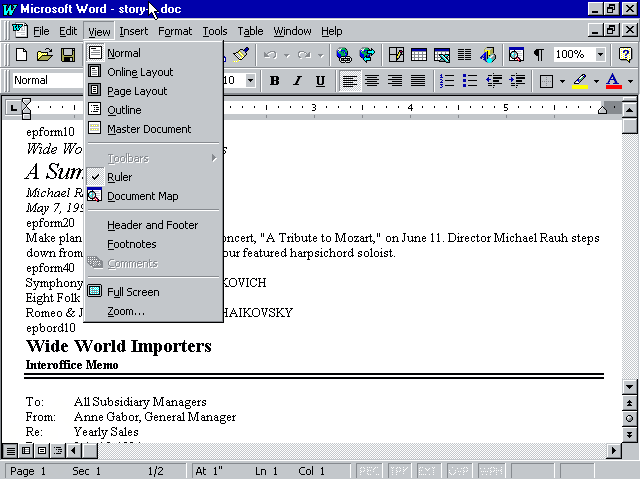
Task: Click the Insert Hyperlink globe icon
Action: coord(344,54)
